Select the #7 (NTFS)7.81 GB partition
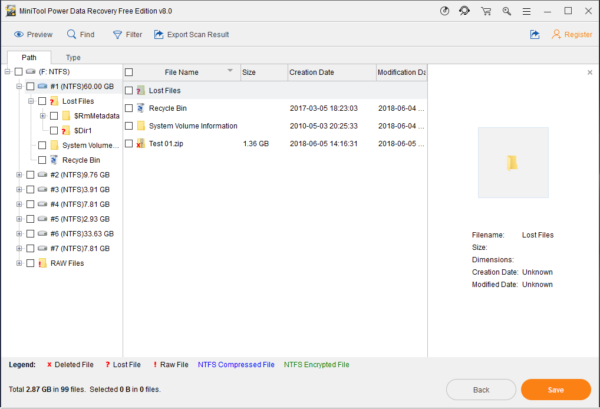This screenshot has height=409, width=600. click(x=80, y=249)
